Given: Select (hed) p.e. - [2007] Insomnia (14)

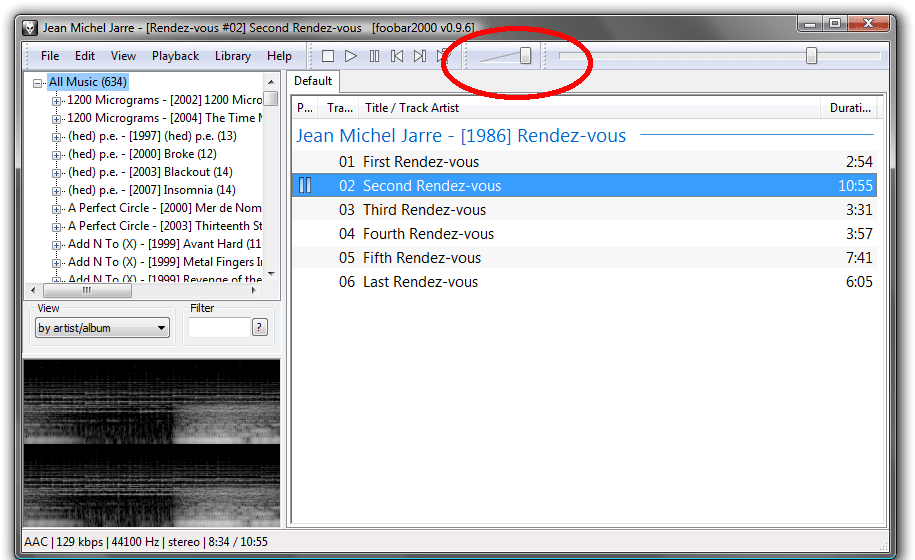Looking at the screenshot, I should coord(152,190).
